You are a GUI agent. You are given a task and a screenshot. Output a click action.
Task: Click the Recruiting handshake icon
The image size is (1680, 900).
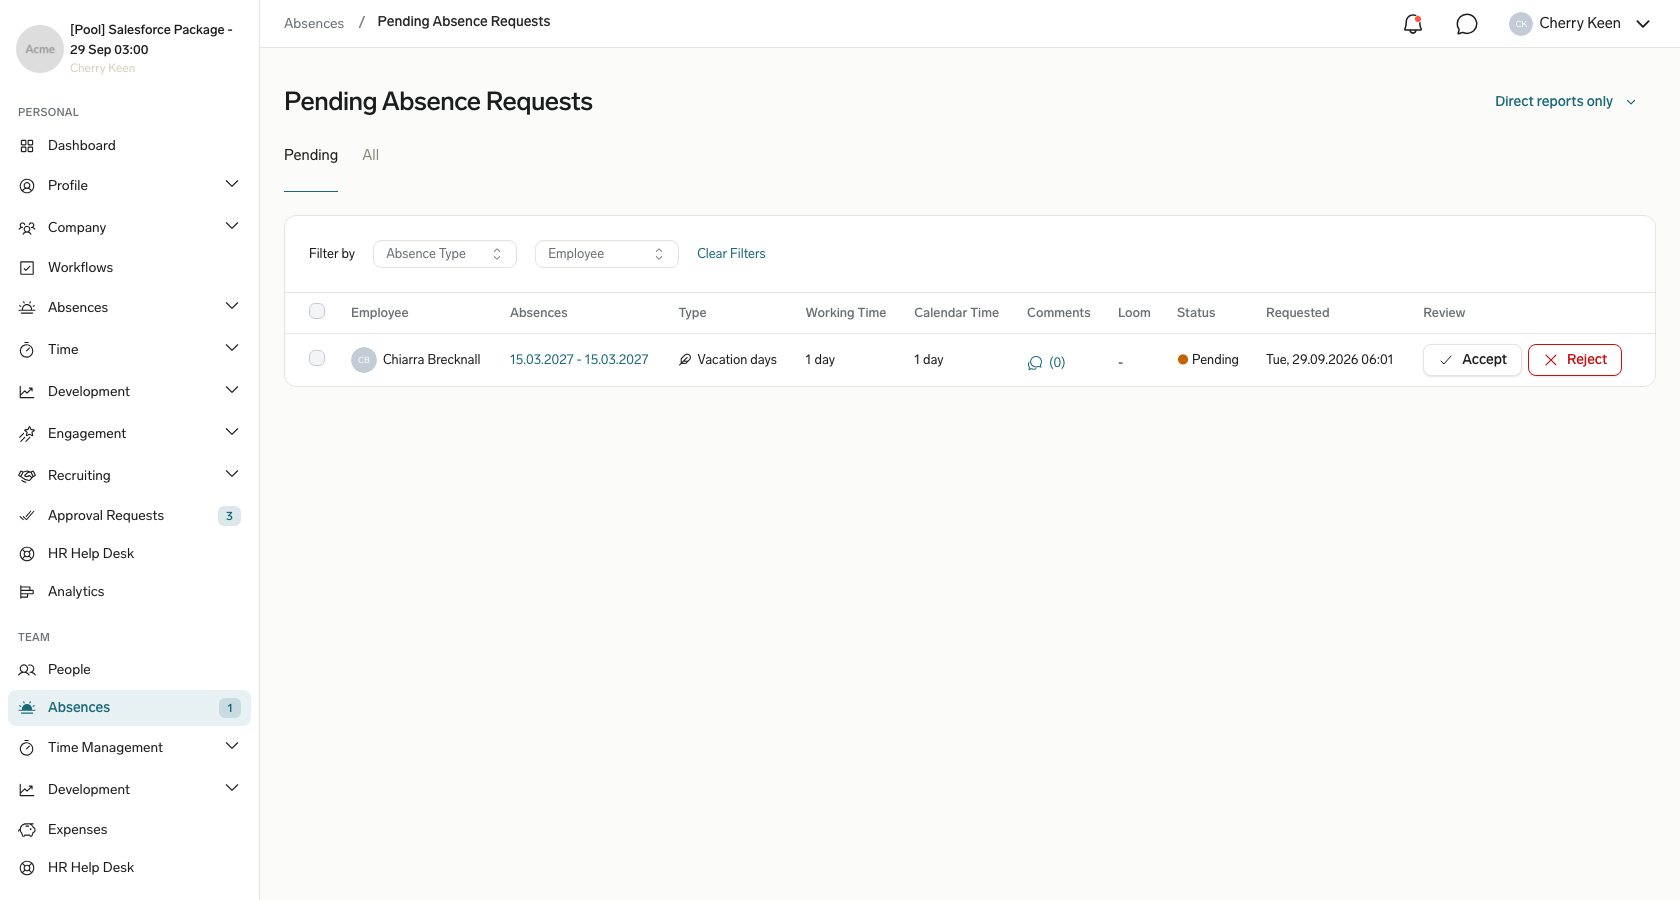pos(27,476)
